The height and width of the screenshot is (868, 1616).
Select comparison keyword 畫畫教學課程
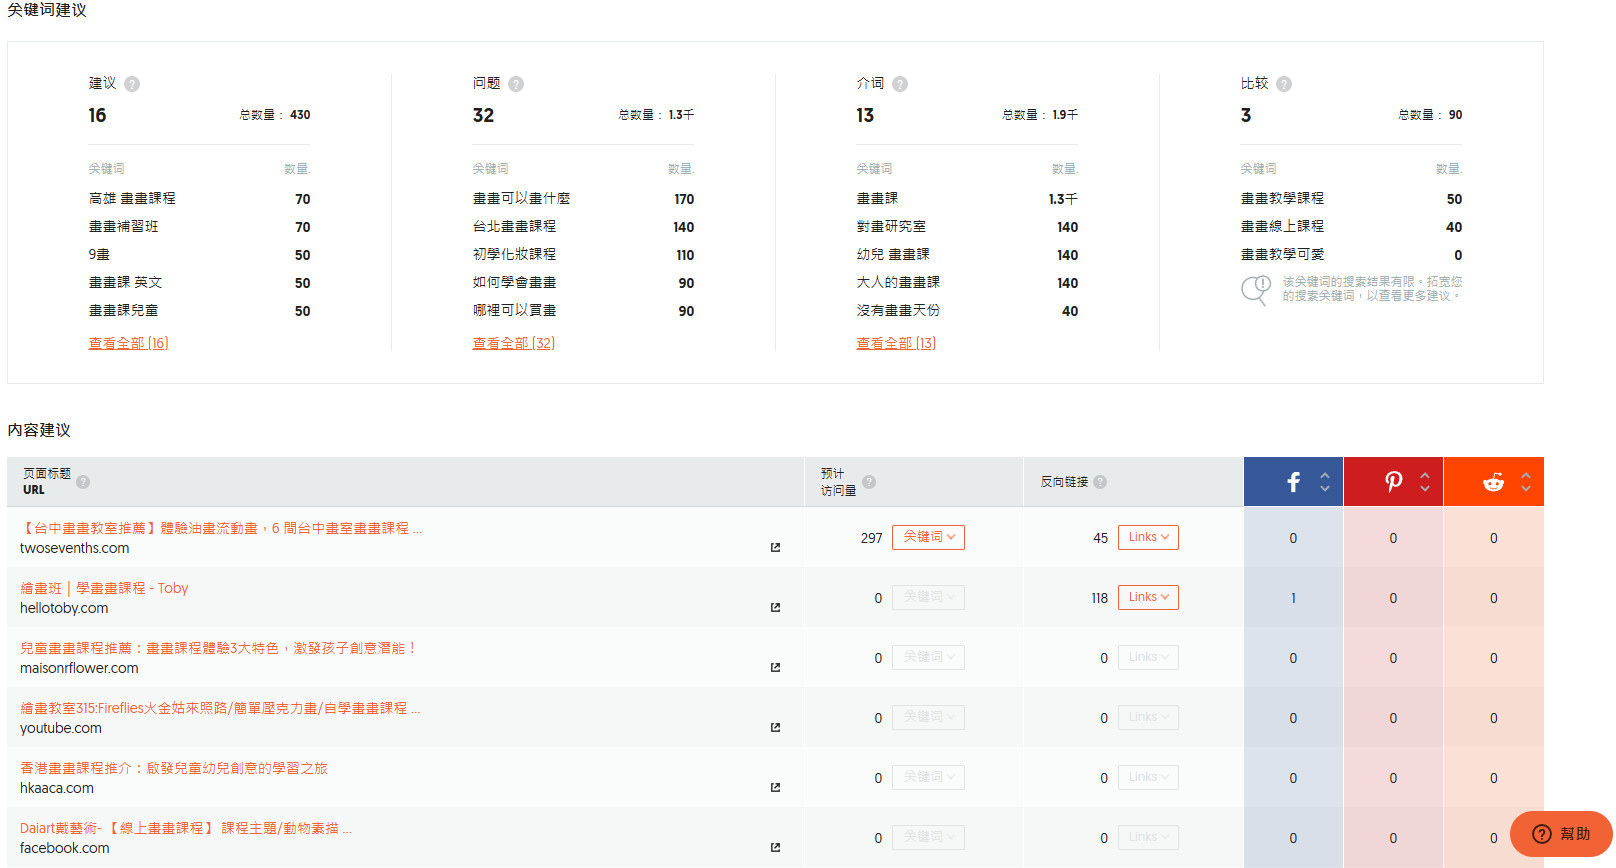click(x=1282, y=199)
